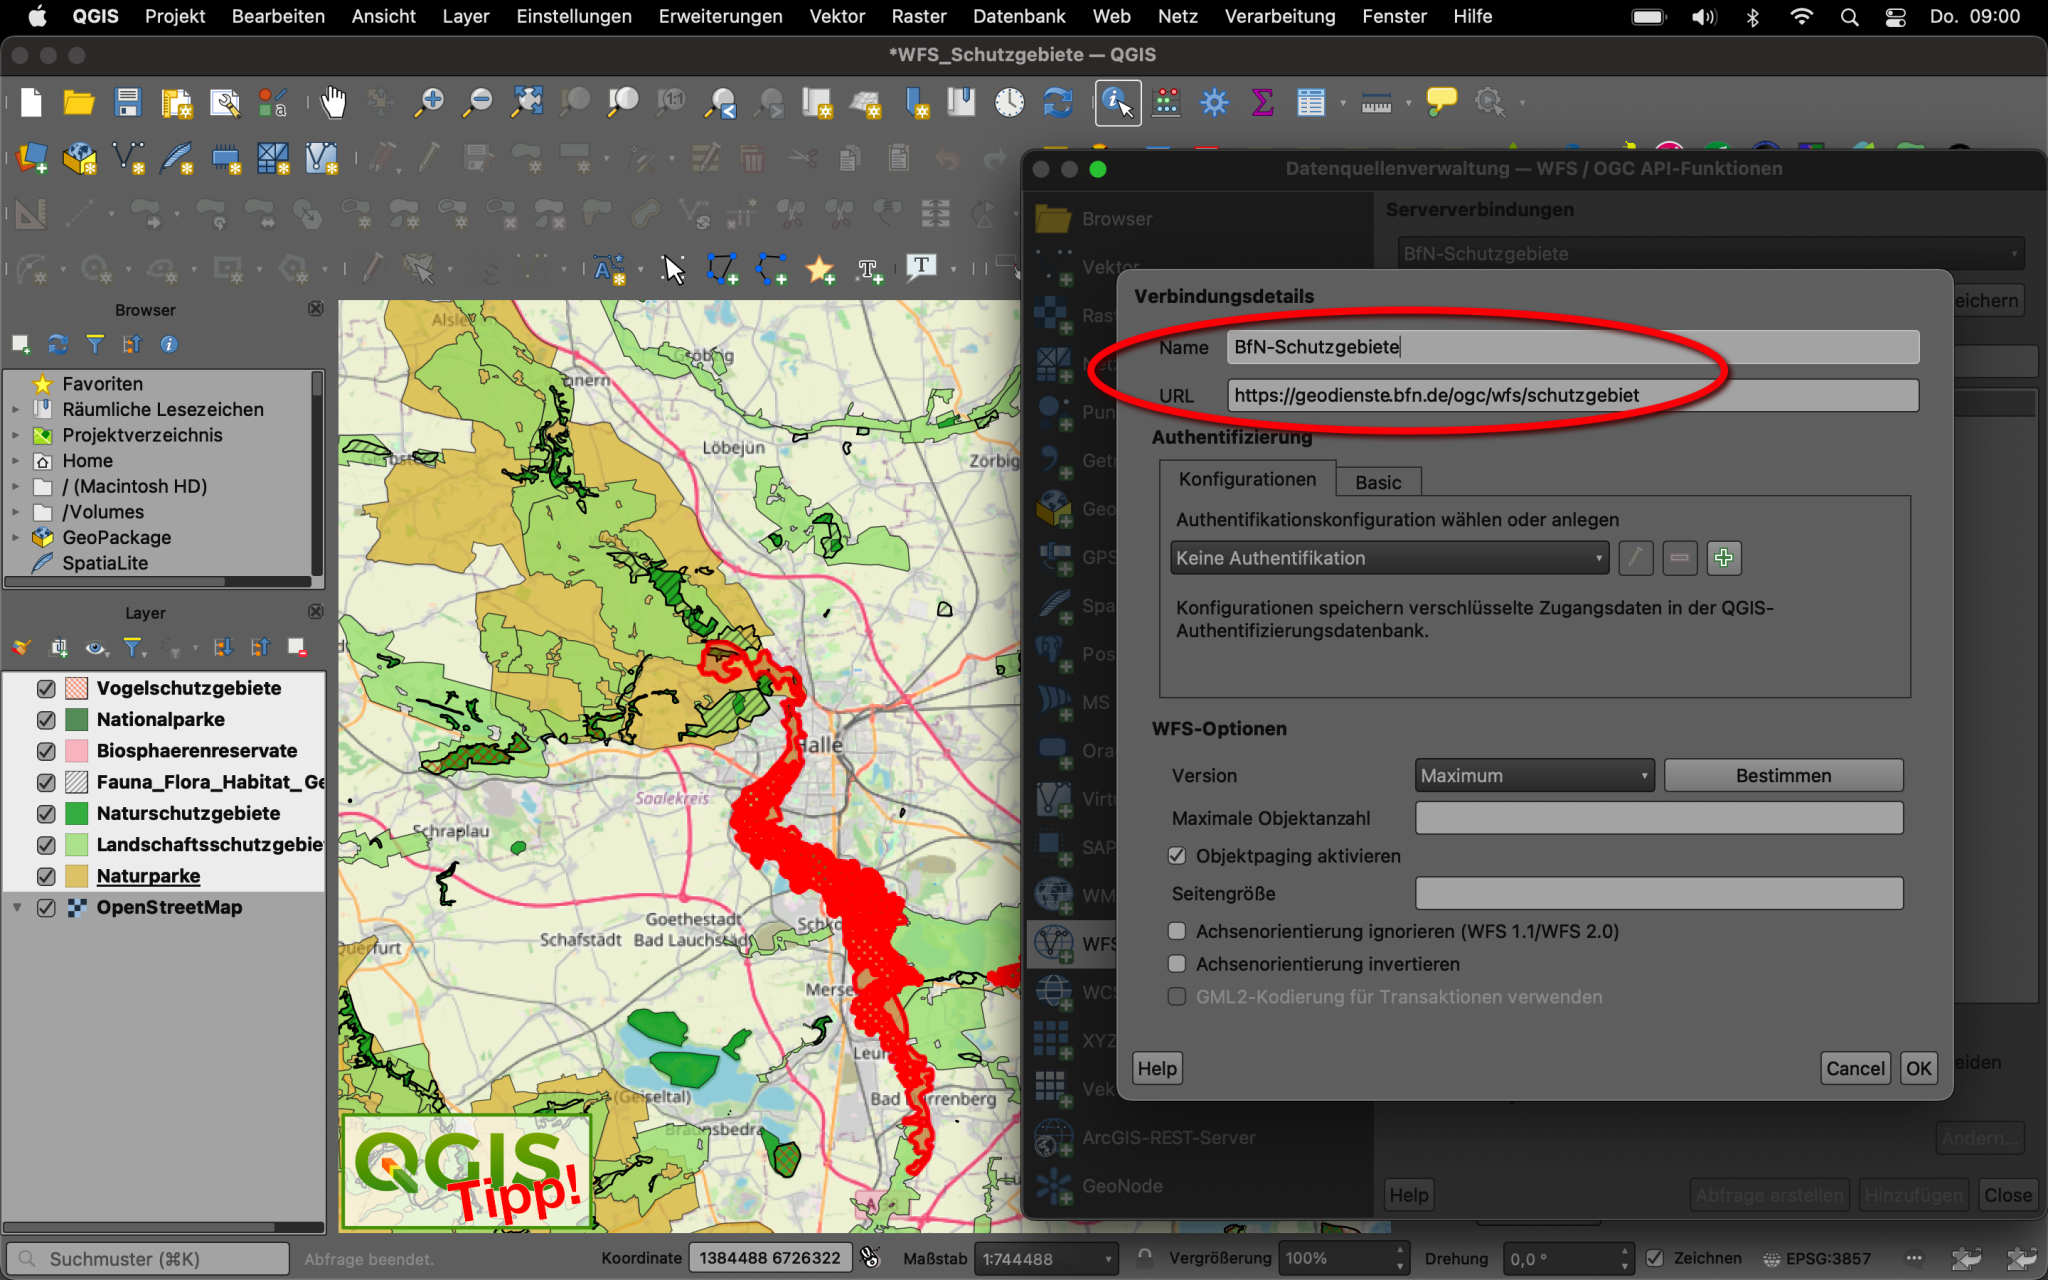
Task: Activate the Pan Map hand tool
Action: [x=333, y=101]
